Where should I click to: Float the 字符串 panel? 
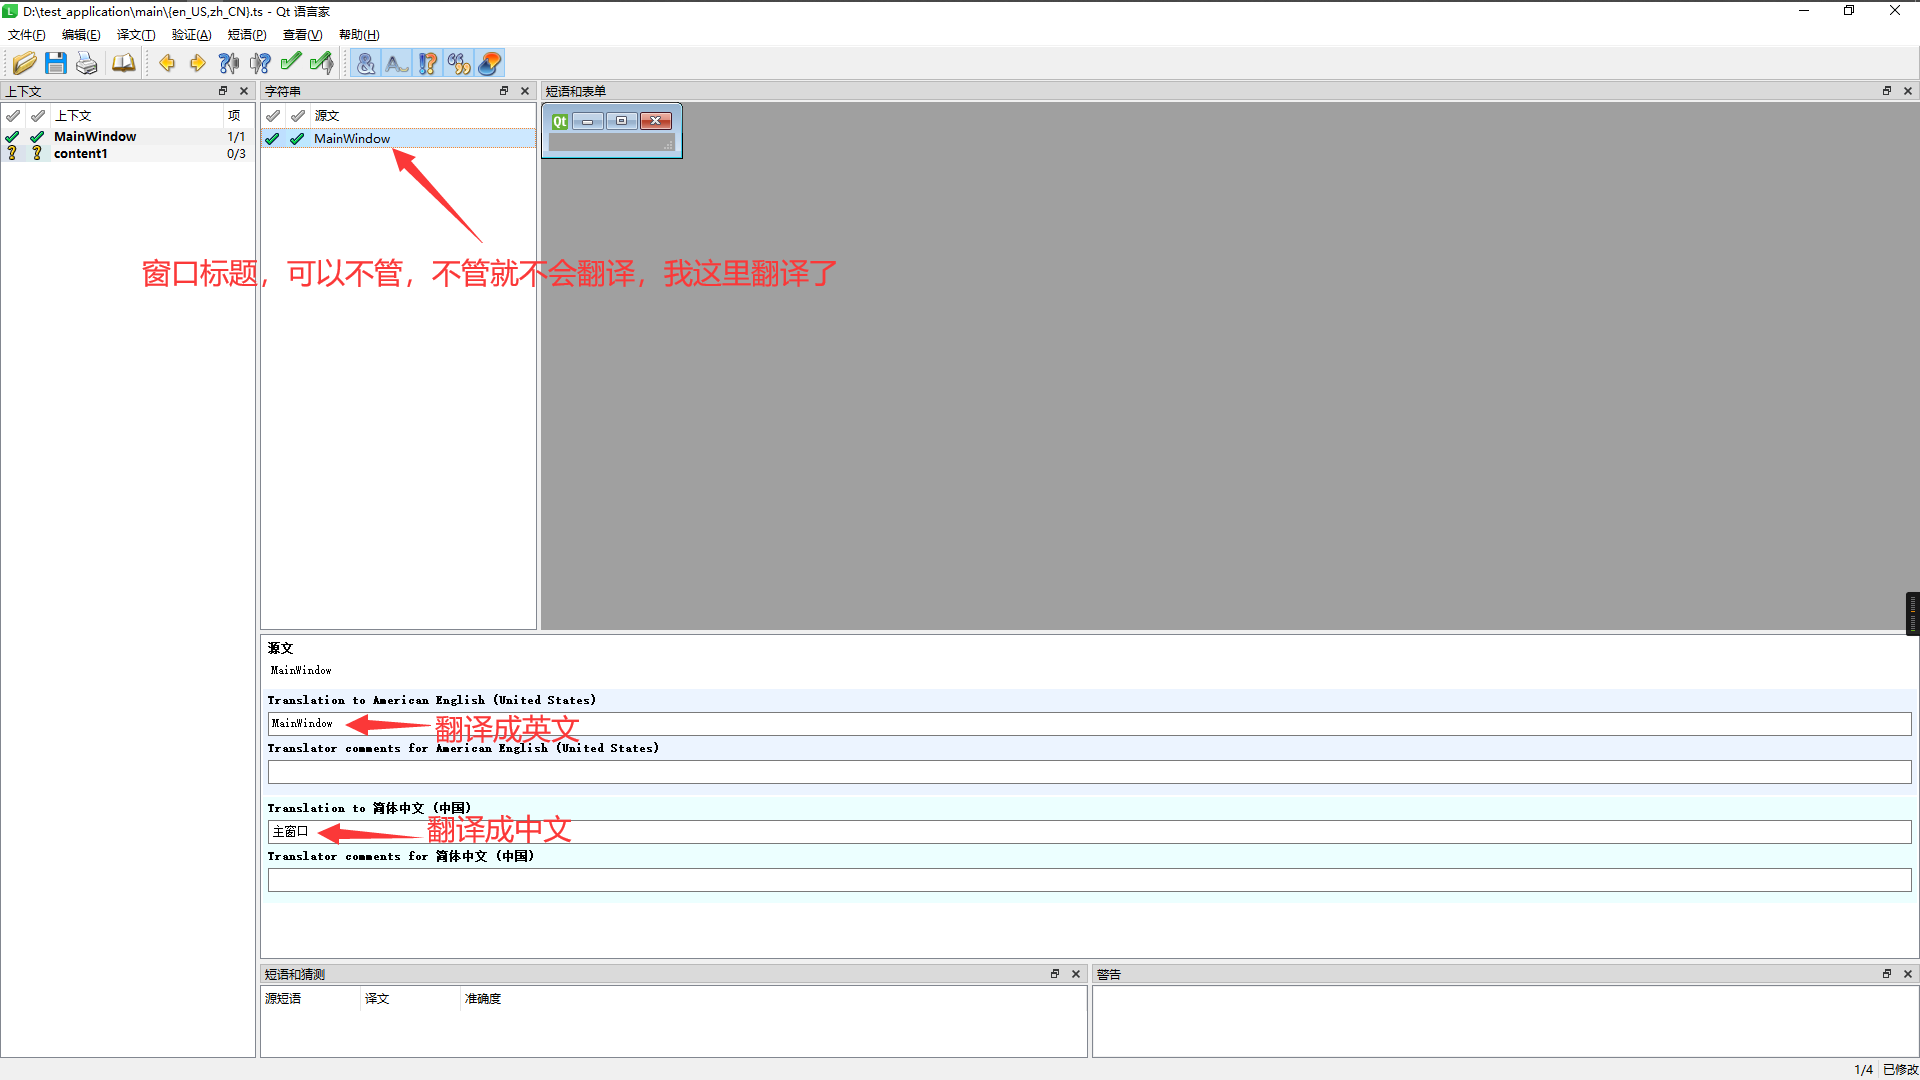point(504,91)
